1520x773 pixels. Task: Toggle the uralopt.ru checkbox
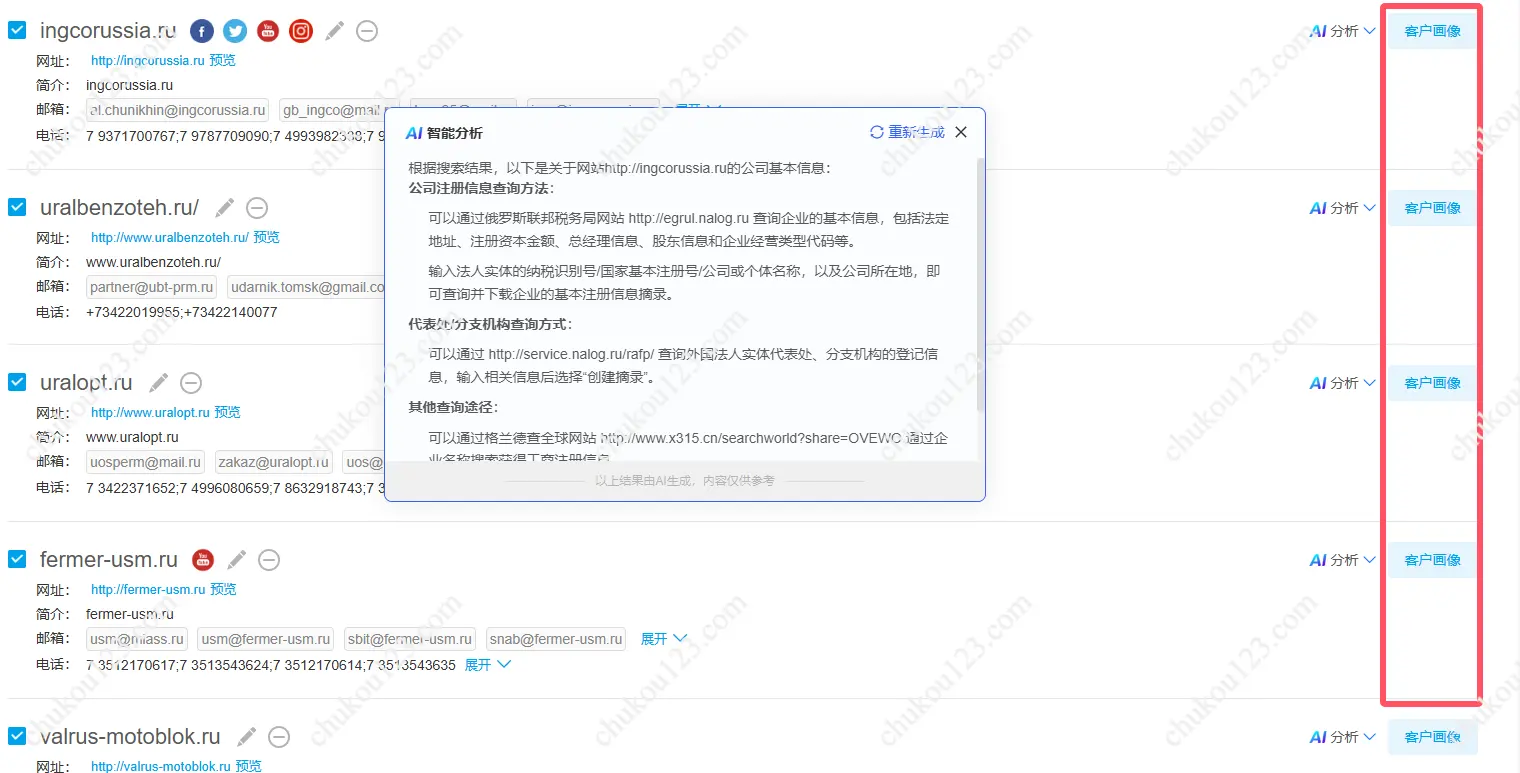click(17, 382)
